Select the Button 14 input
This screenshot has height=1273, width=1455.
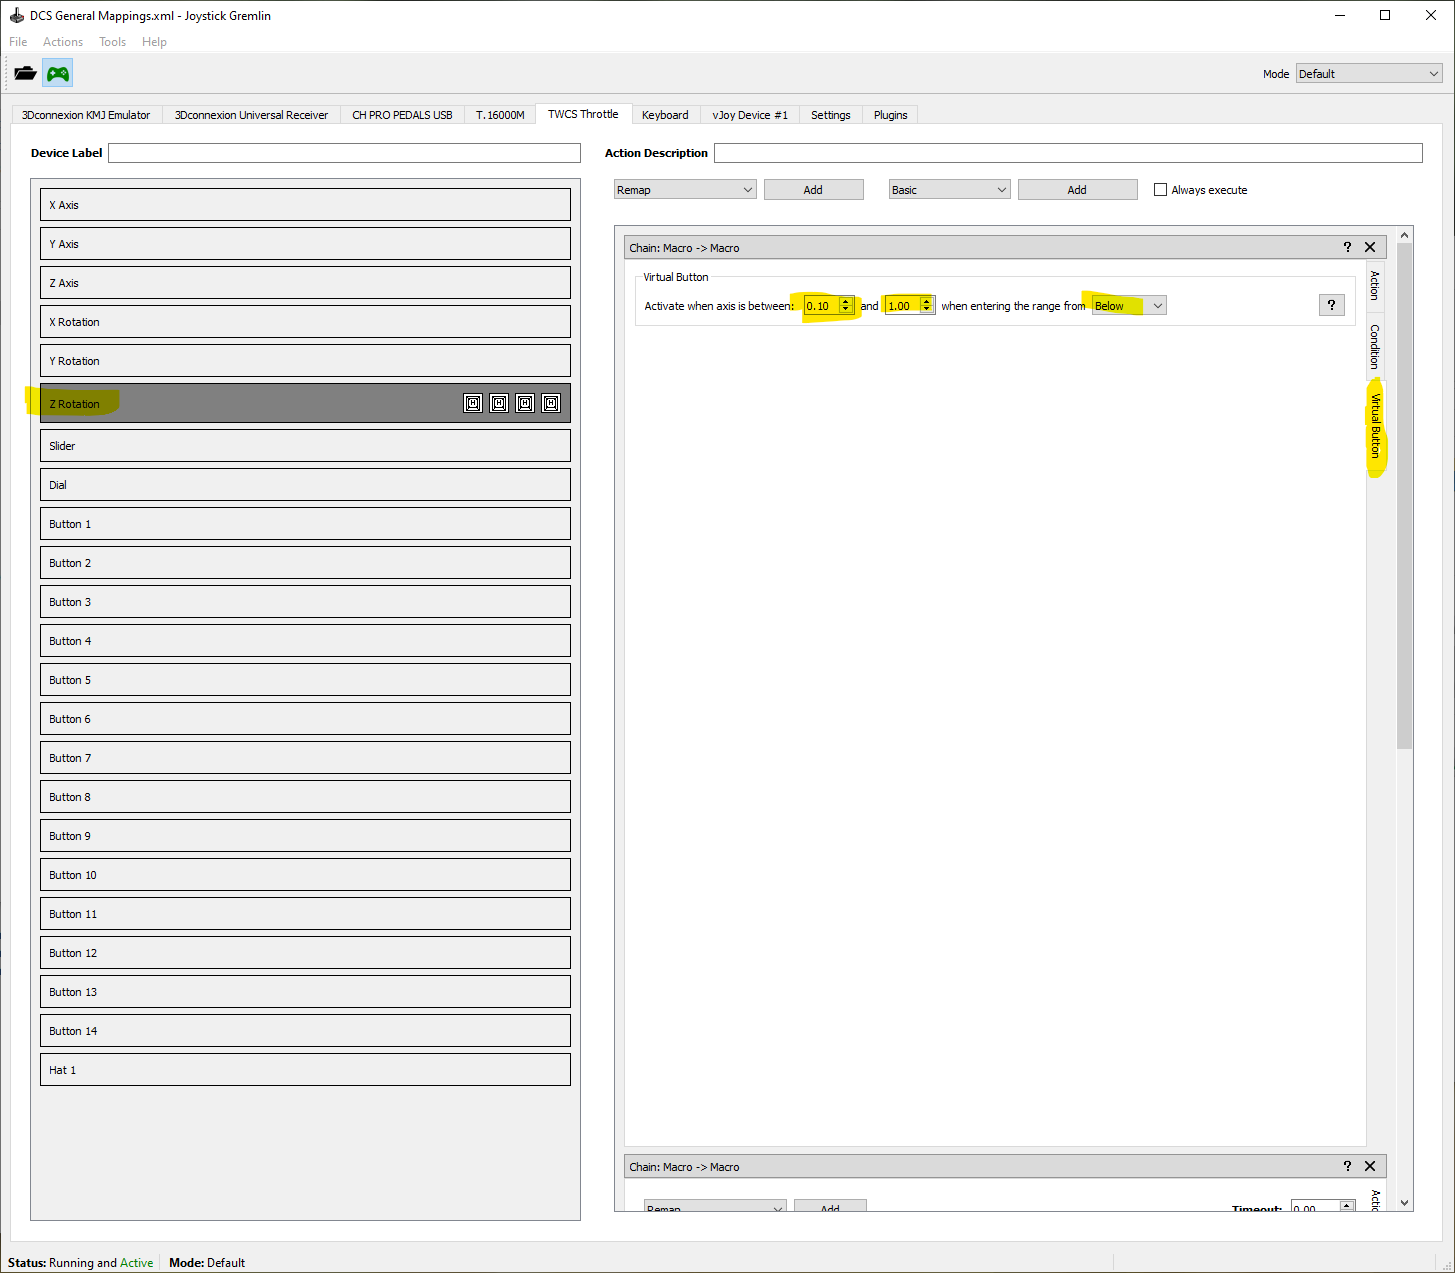click(x=305, y=1030)
